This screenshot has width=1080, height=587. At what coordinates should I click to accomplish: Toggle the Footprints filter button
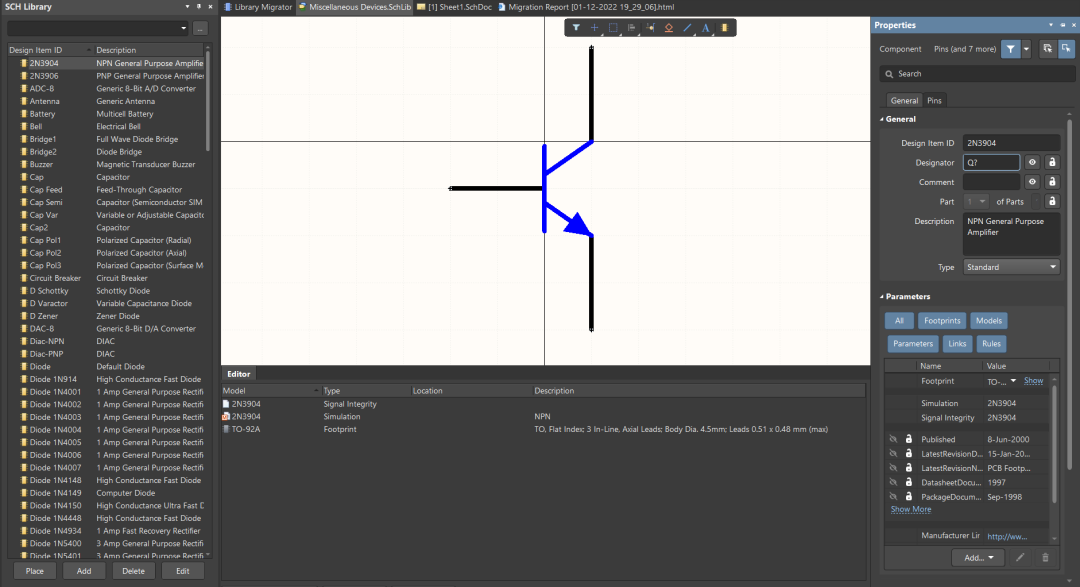coord(942,320)
